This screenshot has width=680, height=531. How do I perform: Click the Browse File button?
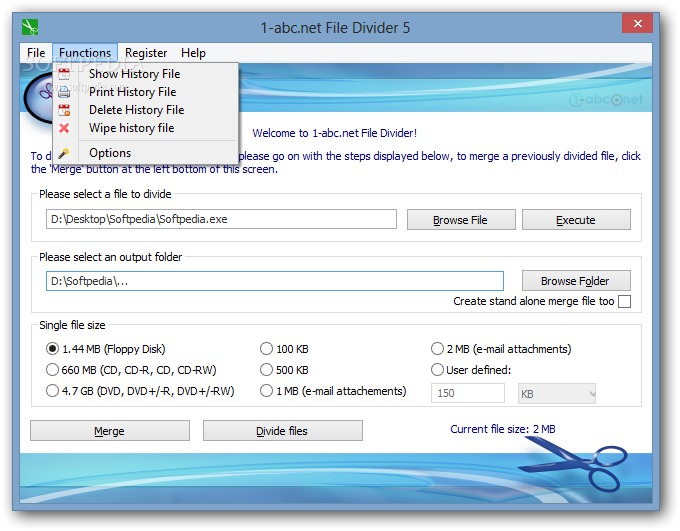pyautogui.click(x=461, y=220)
